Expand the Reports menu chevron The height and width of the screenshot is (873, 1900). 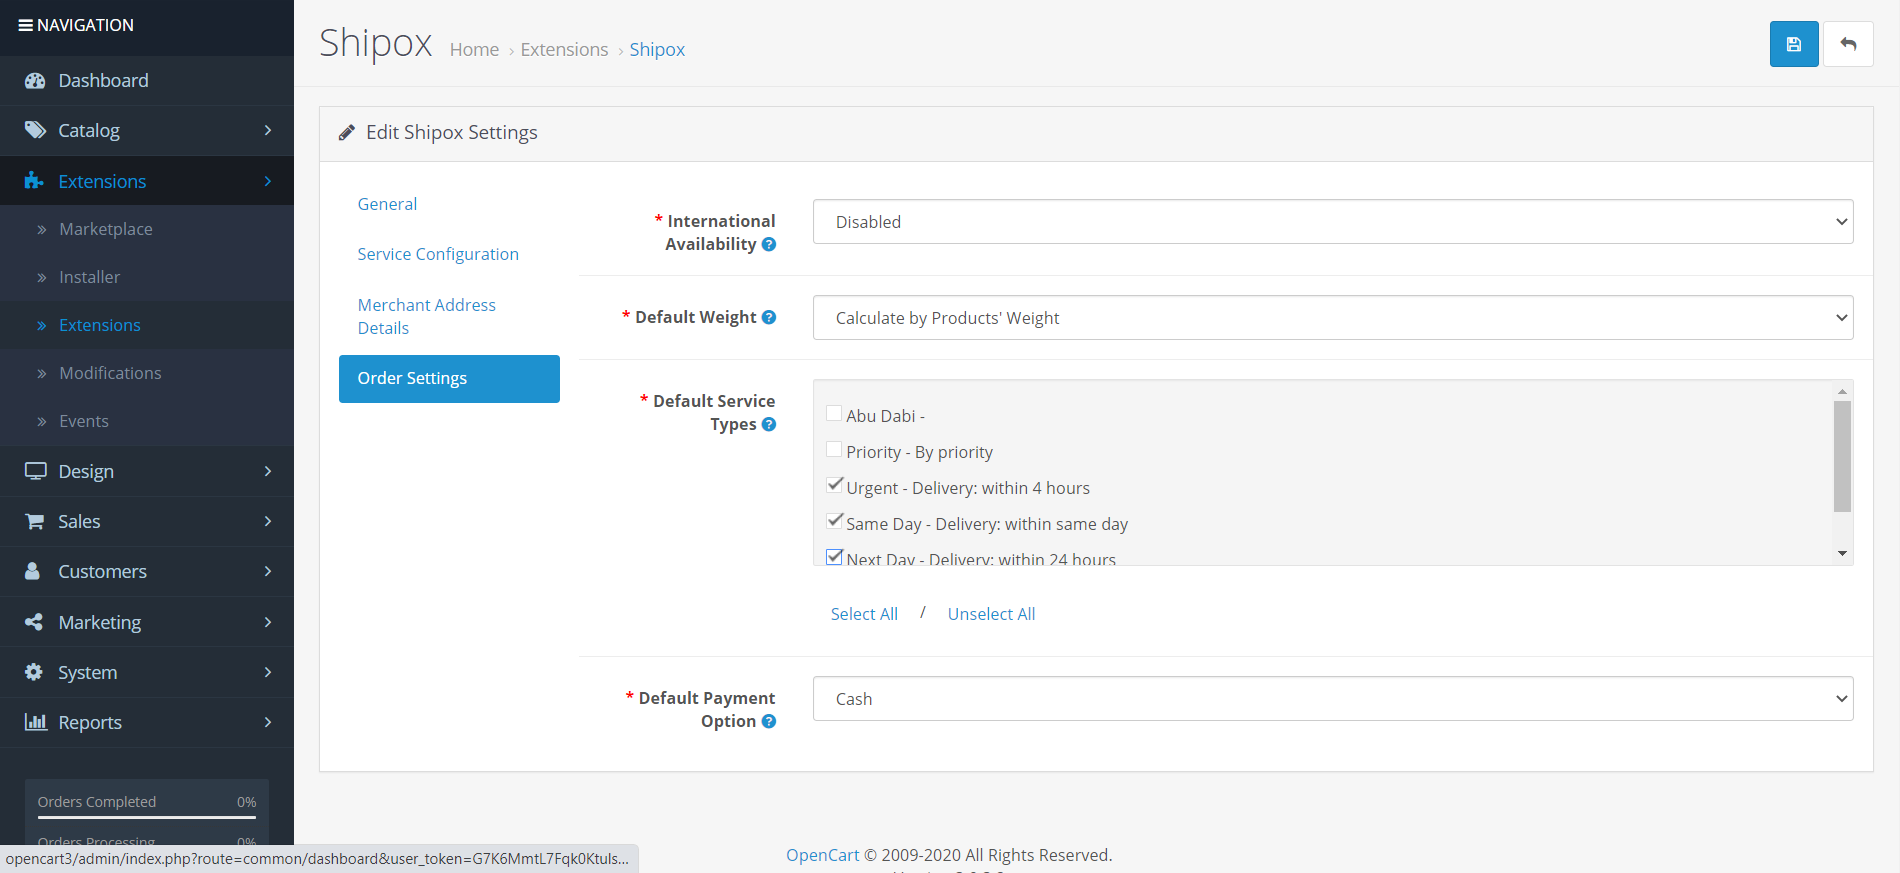point(268,722)
